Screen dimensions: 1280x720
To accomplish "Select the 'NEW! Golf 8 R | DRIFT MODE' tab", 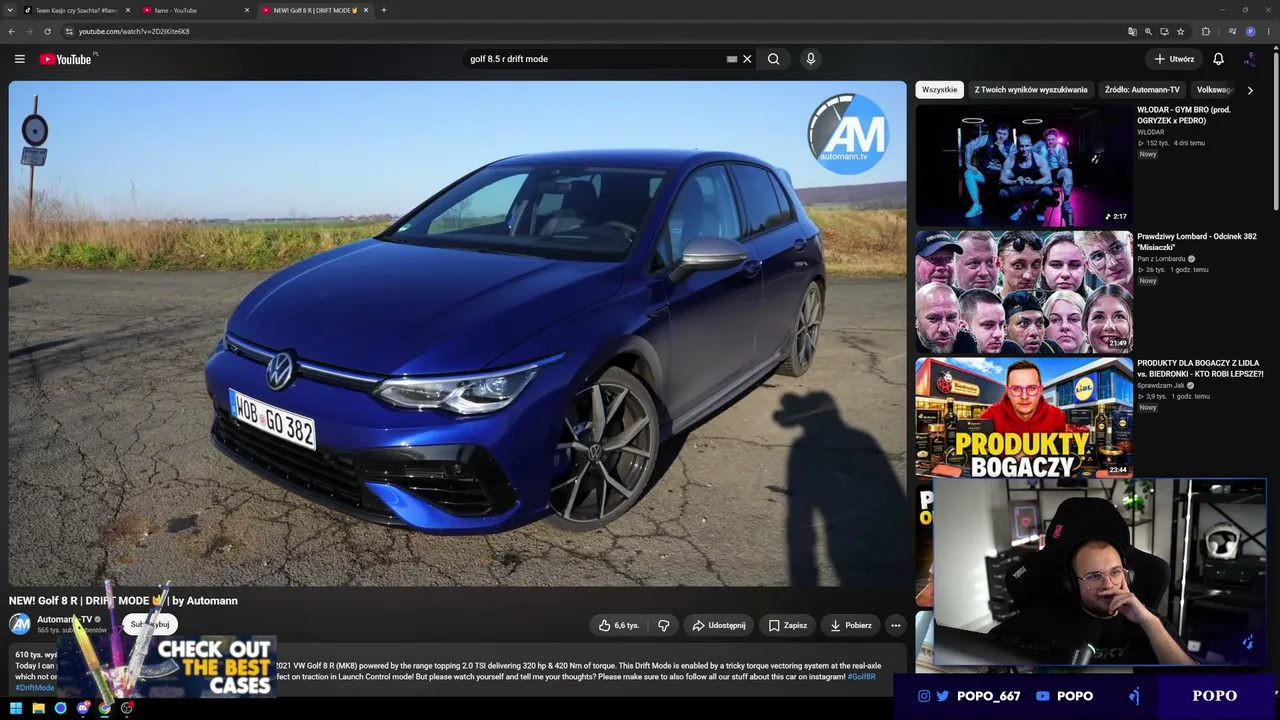I will tap(314, 10).
